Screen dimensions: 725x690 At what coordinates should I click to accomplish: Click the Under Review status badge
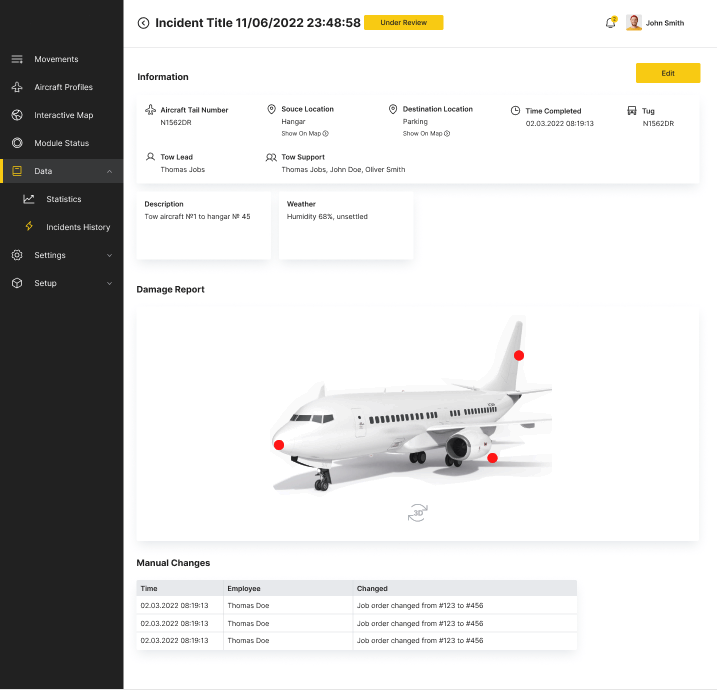click(403, 22)
